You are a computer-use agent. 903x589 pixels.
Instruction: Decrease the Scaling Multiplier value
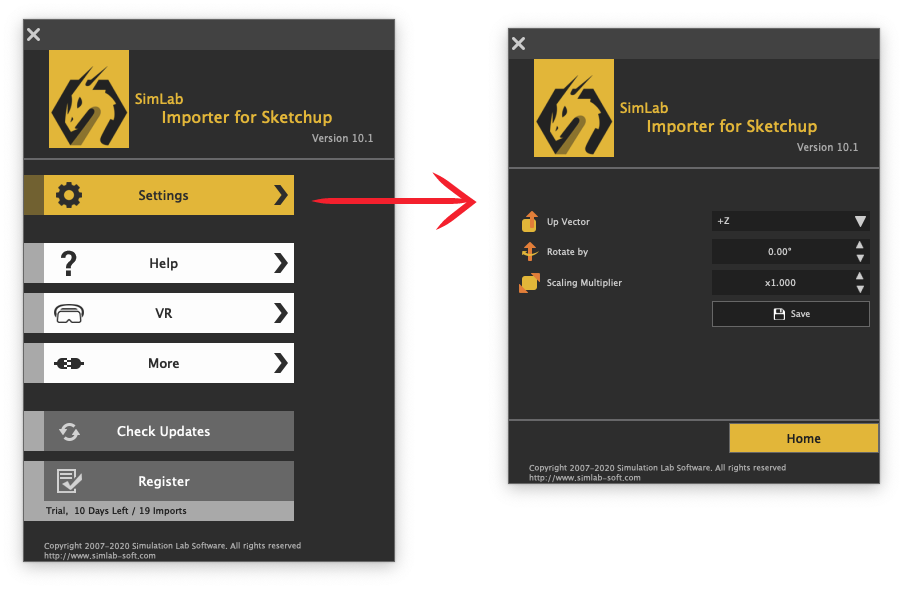[x=860, y=289]
